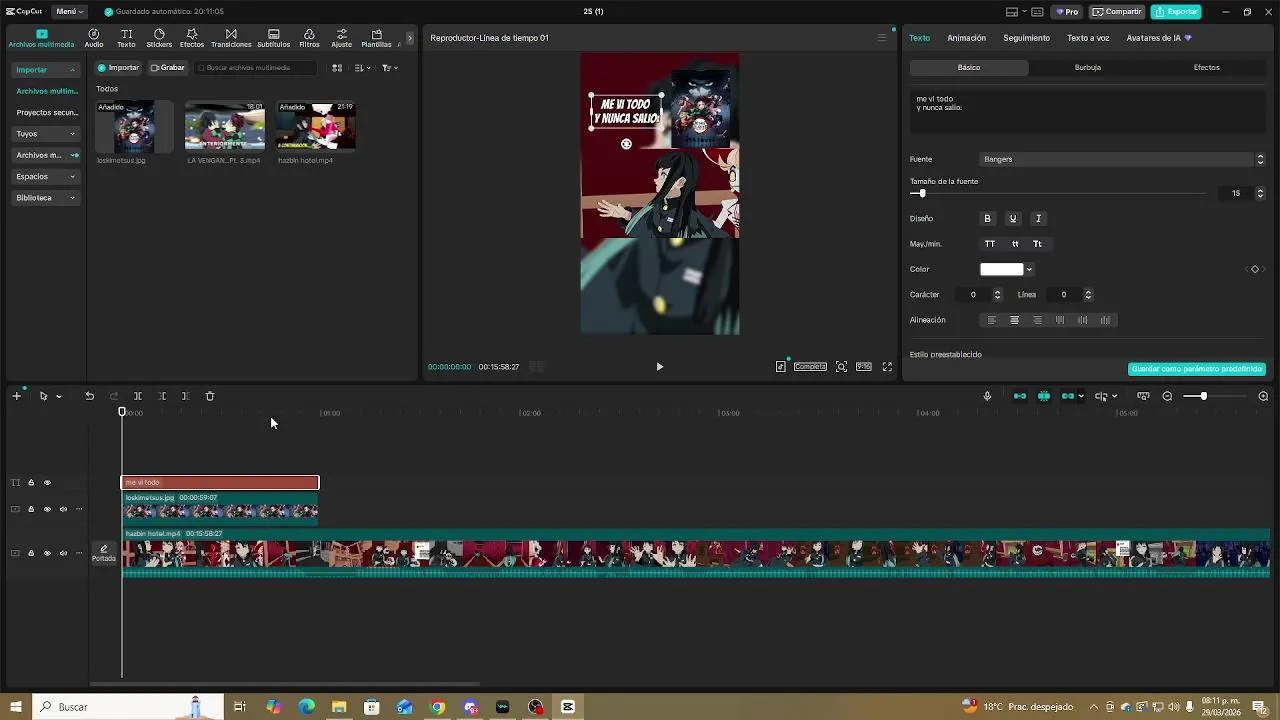Delete selected clip with trash icon
Screen dimensions: 1280x720
click(210, 396)
